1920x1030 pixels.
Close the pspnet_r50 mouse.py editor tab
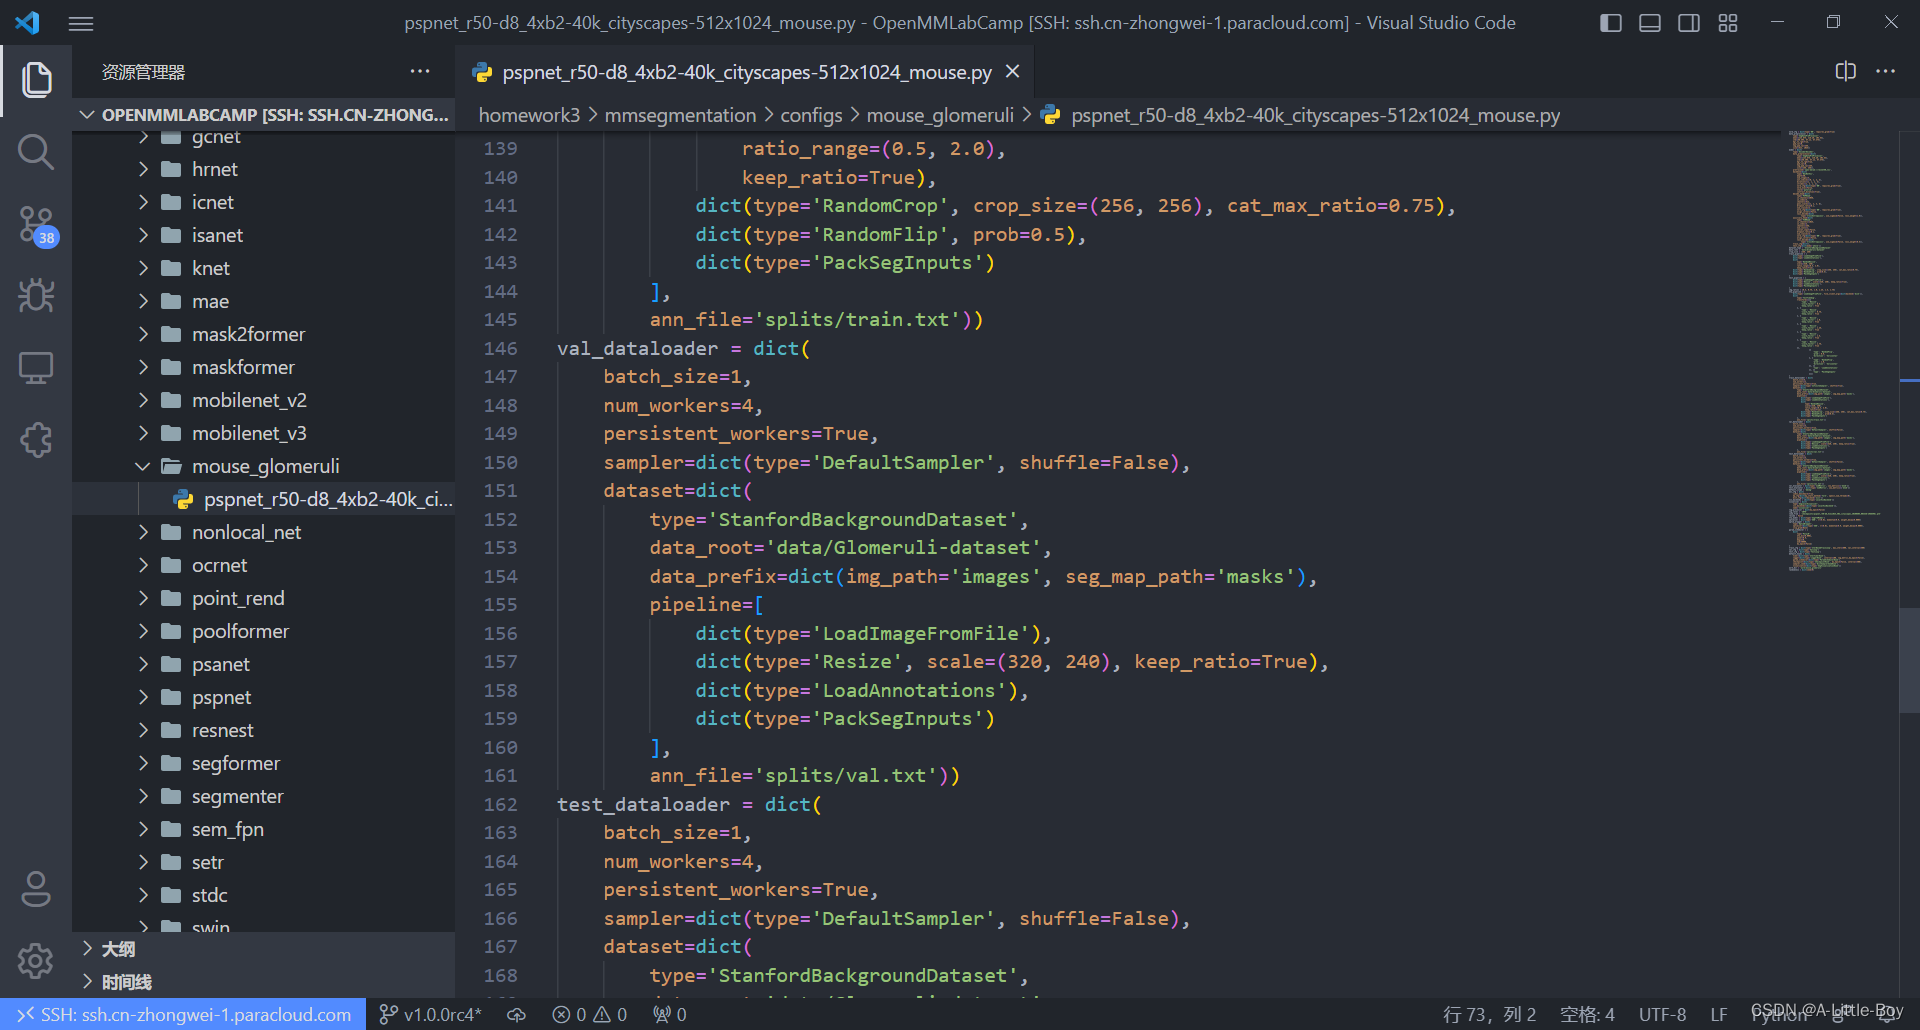[1013, 71]
